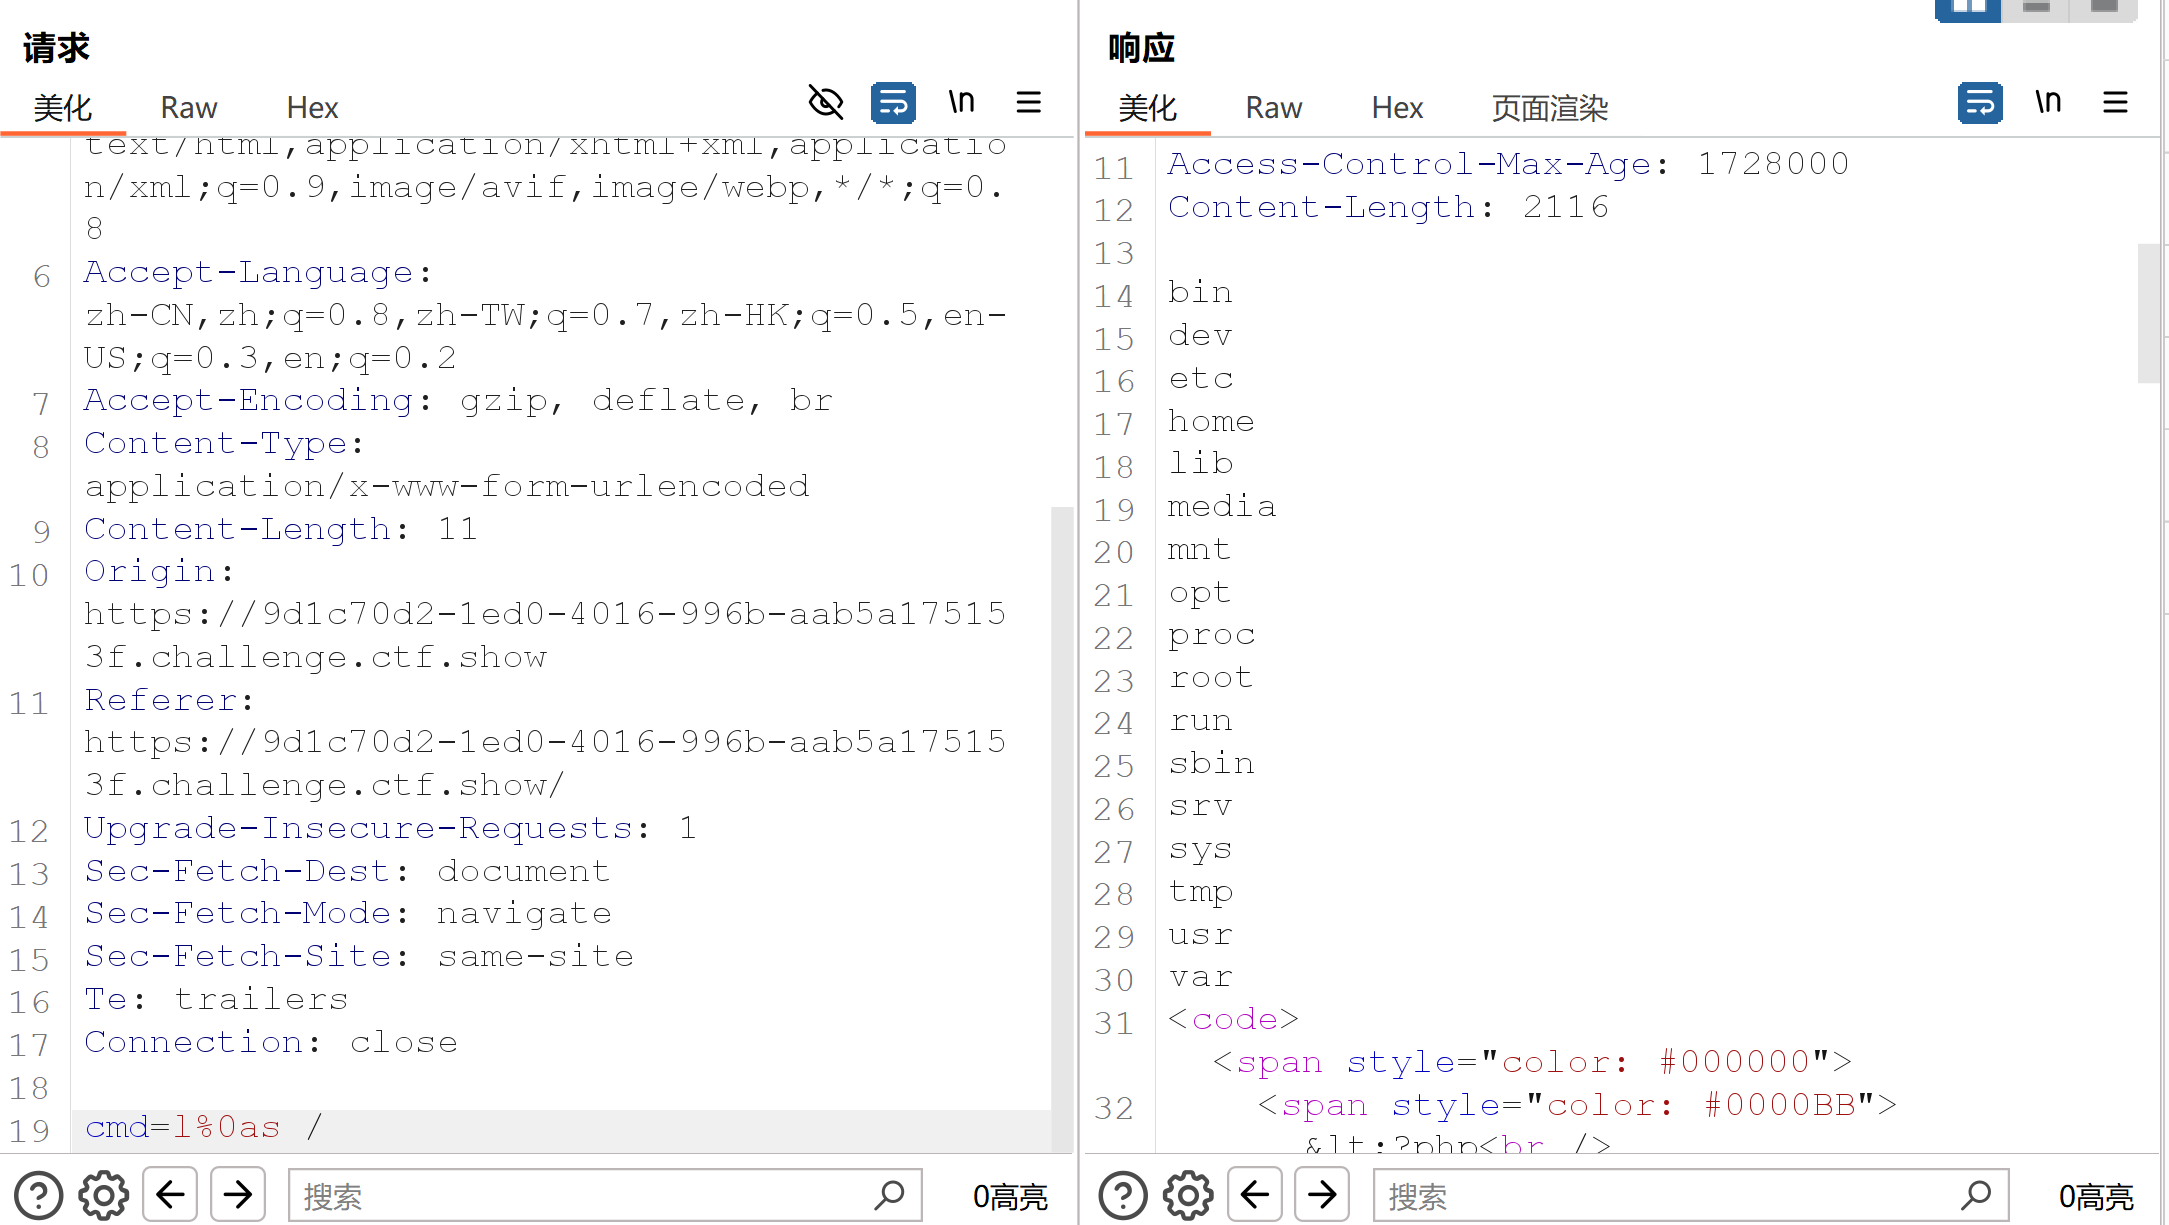This screenshot has width=2169, height=1225.
Task: Select top-bottom split layout icon
Action: (2036, 8)
